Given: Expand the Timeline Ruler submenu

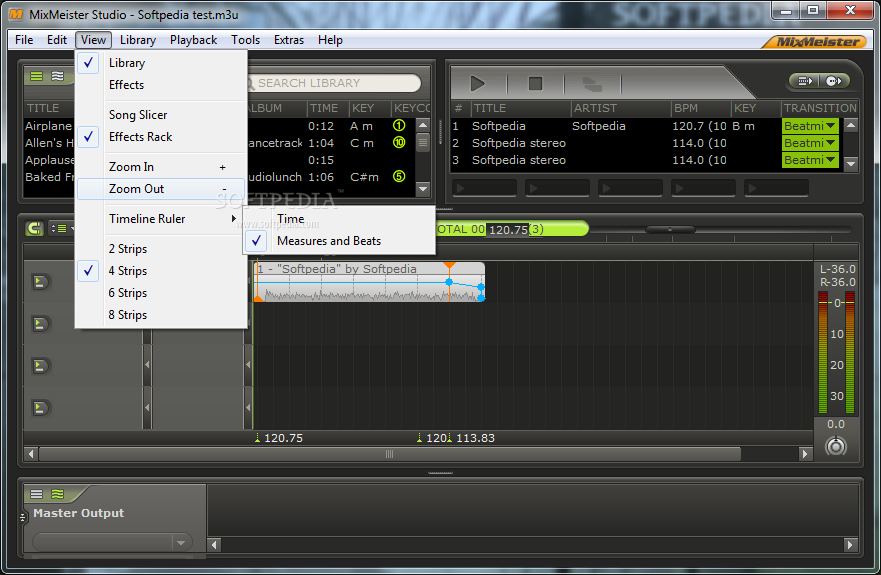Looking at the screenshot, I should point(161,219).
